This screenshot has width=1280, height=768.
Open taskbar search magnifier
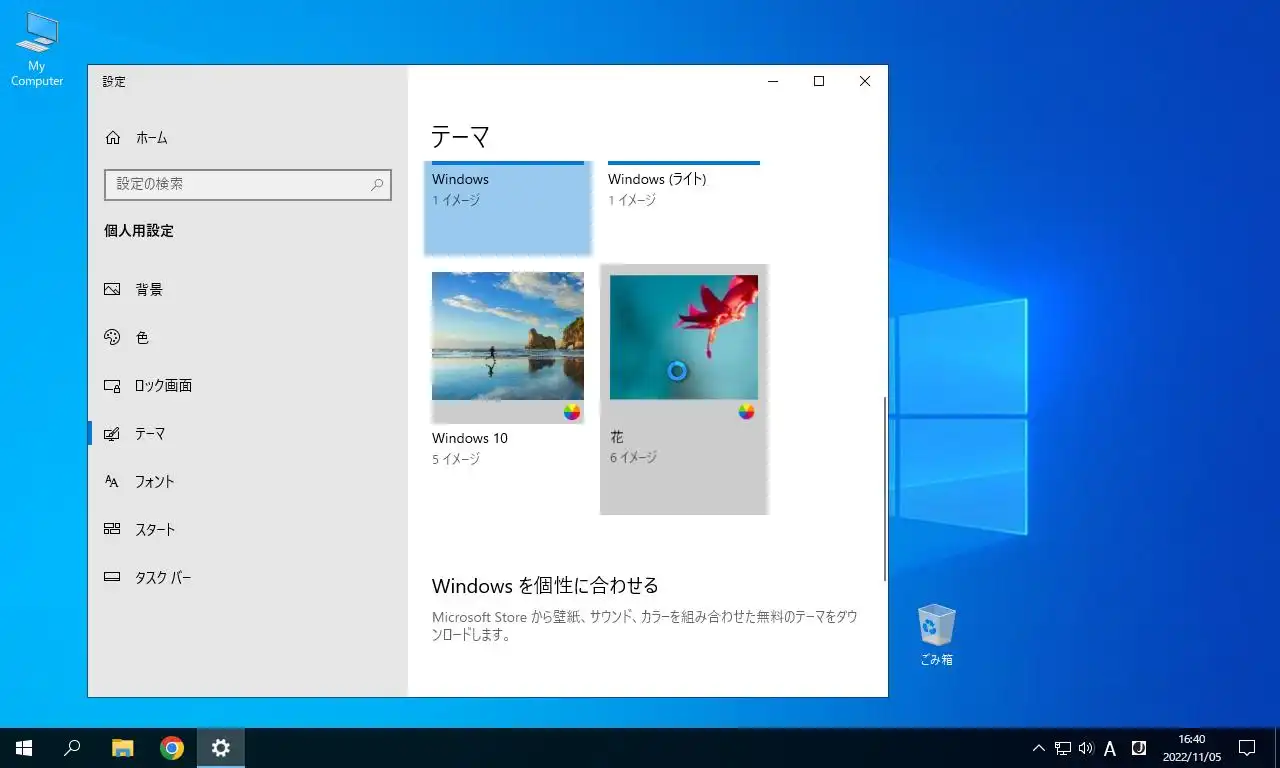(x=72, y=748)
